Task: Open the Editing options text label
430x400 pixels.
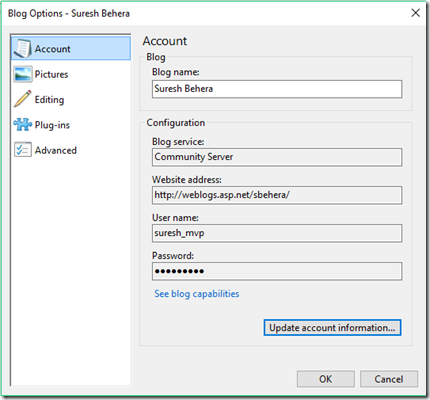Action: point(49,100)
